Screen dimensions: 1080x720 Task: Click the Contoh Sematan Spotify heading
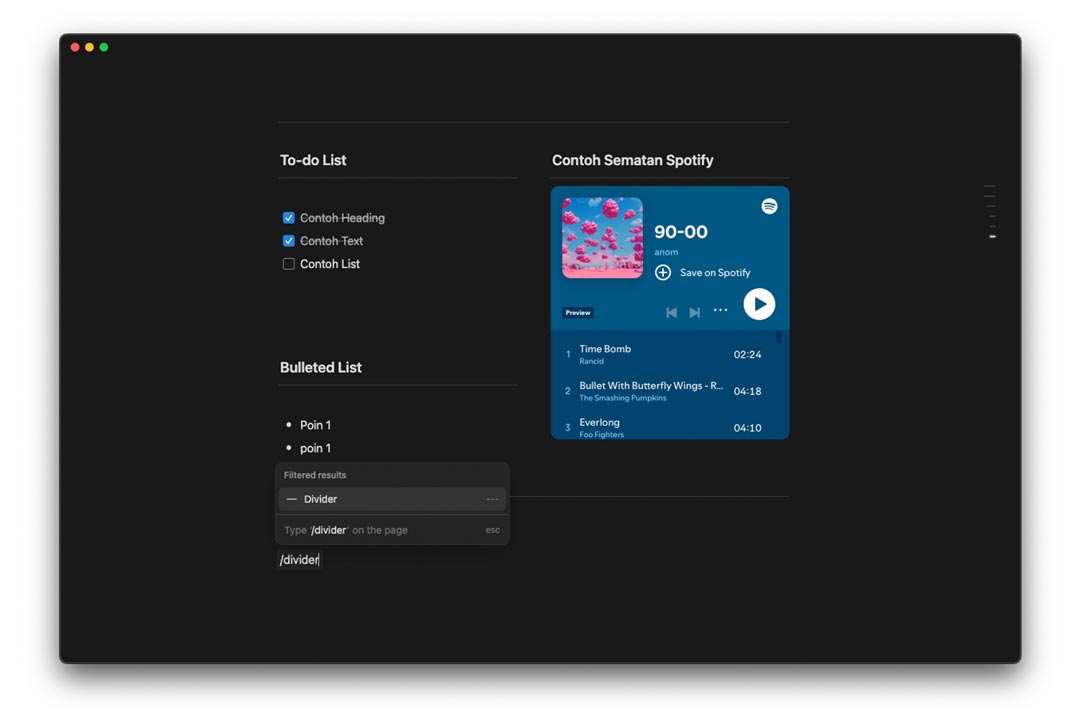coord(632,160)
